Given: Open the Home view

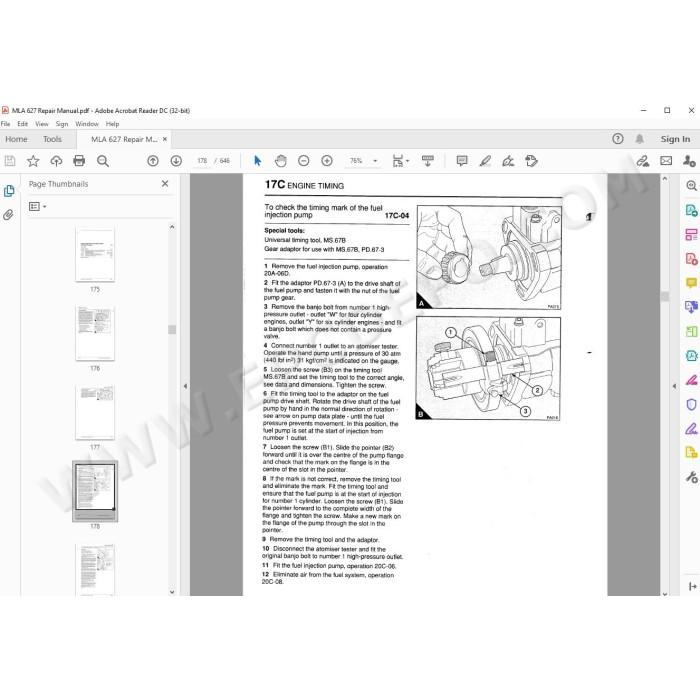Looking at the screenshot, I should coord(17,139).
